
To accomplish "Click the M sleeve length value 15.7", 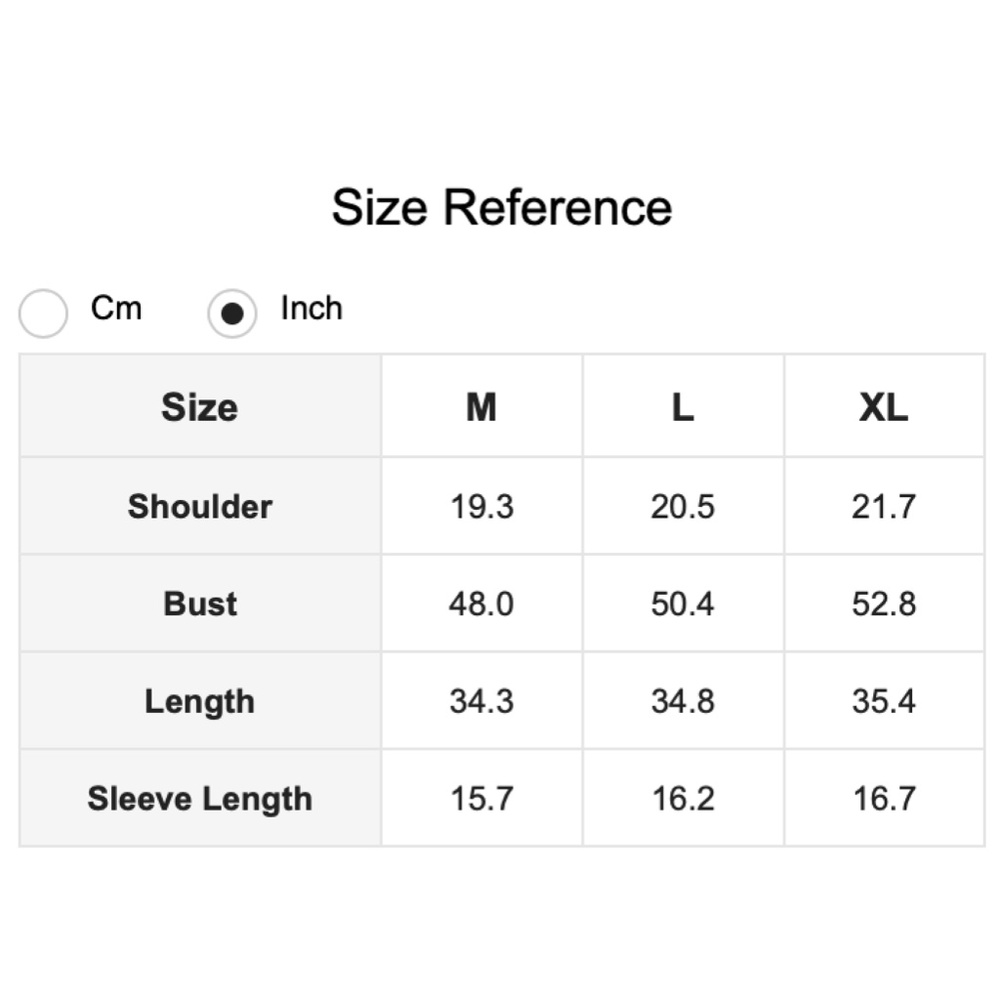I will point(481,799).
